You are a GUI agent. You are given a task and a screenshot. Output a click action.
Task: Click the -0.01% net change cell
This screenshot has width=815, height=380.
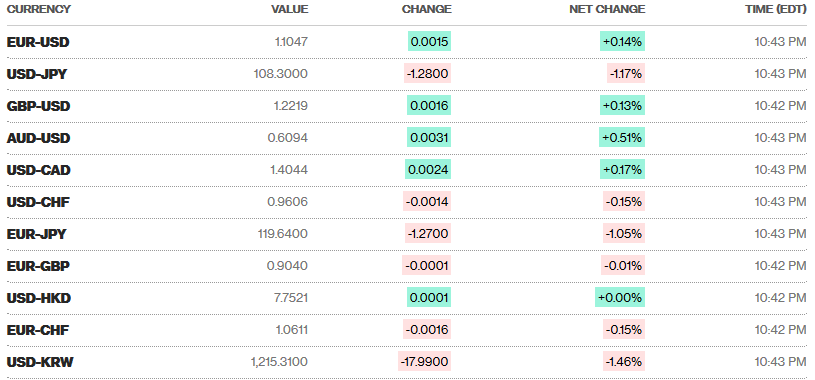click(x=624, y=266)
